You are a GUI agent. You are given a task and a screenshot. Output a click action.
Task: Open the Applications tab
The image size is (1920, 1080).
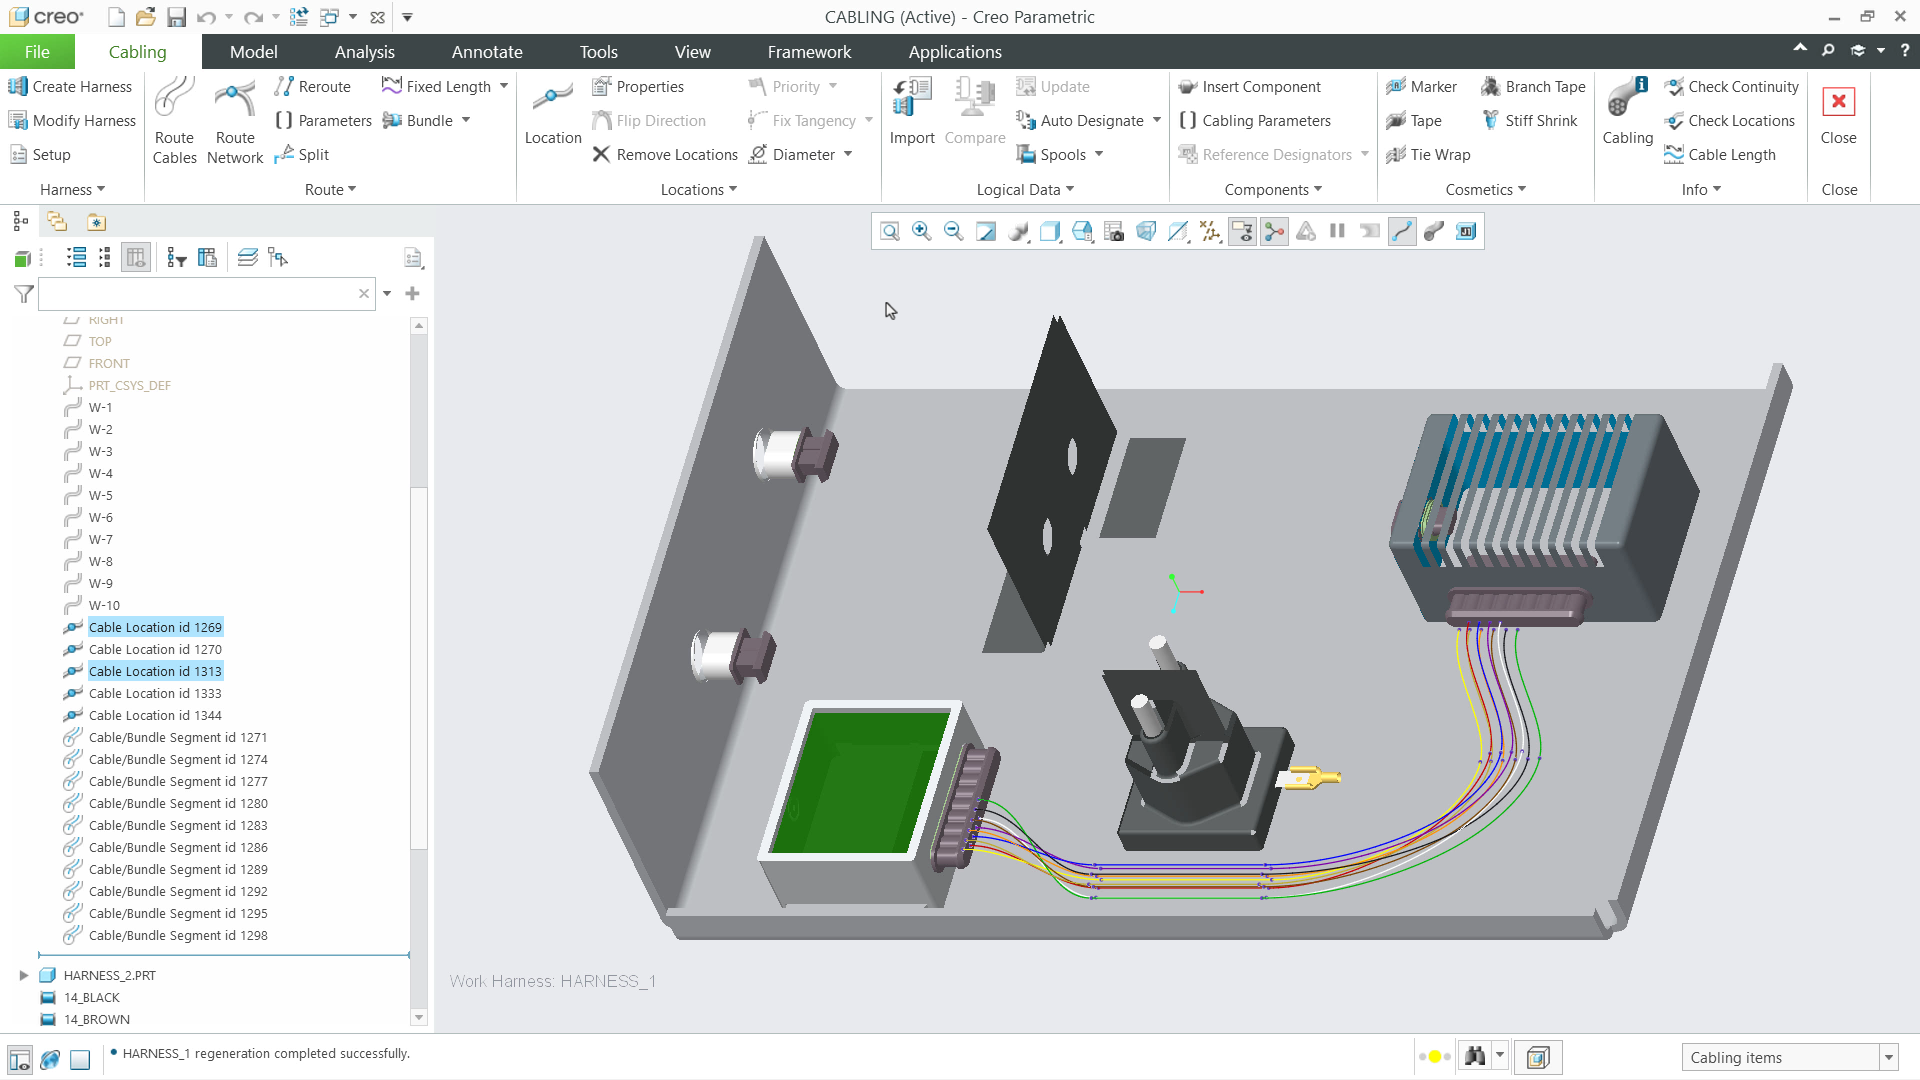click(955, 52)
